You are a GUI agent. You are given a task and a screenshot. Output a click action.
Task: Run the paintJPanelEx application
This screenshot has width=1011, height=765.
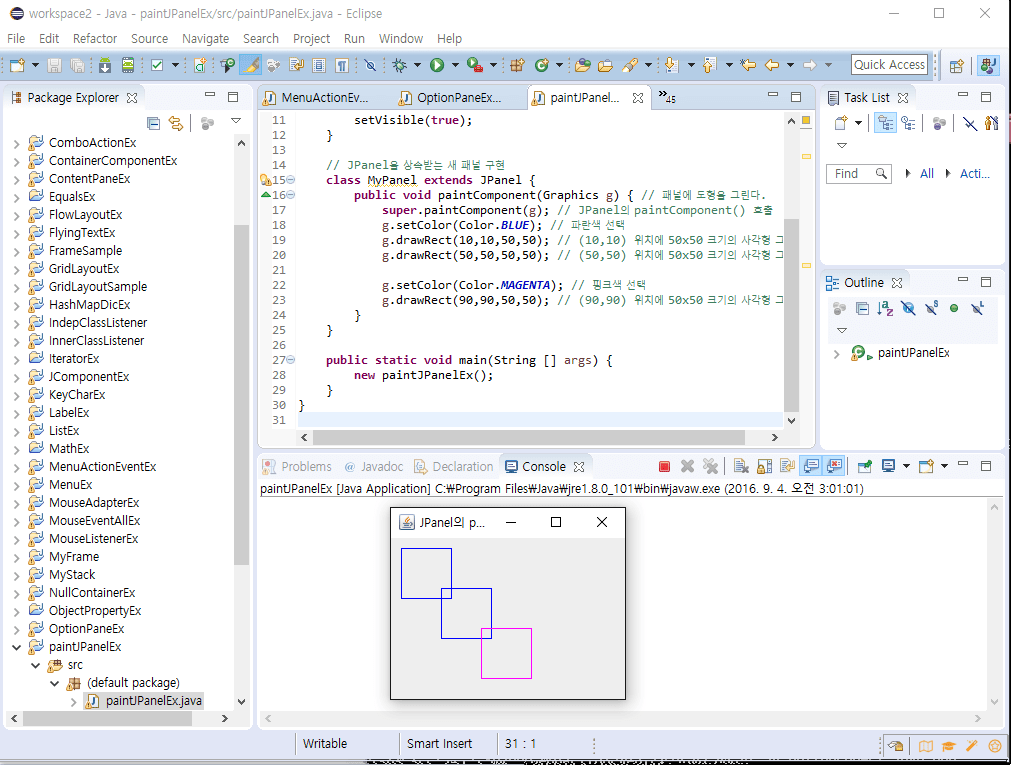click(437, 64)
